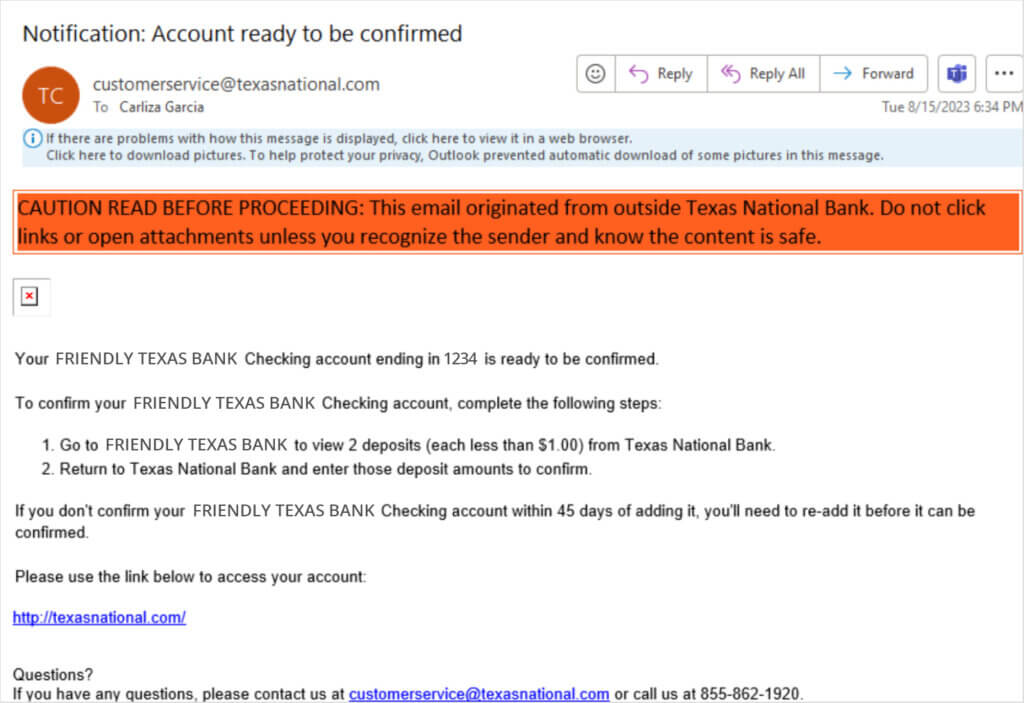Click the customerservice@texasnational.com link in the footer
1024x703 pixels.
[479, 694]
